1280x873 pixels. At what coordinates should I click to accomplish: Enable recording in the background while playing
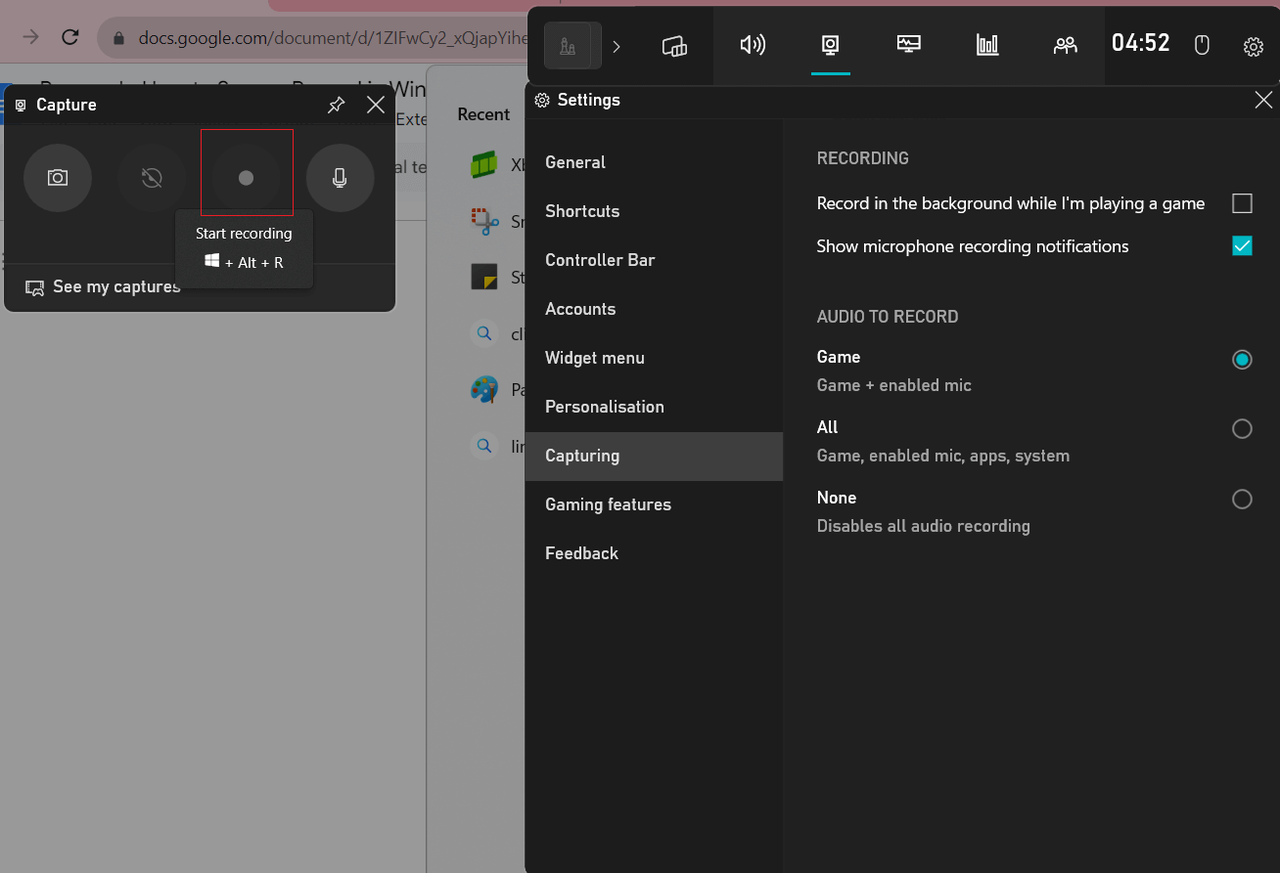pyautogui.click(x=1242, y=203)
